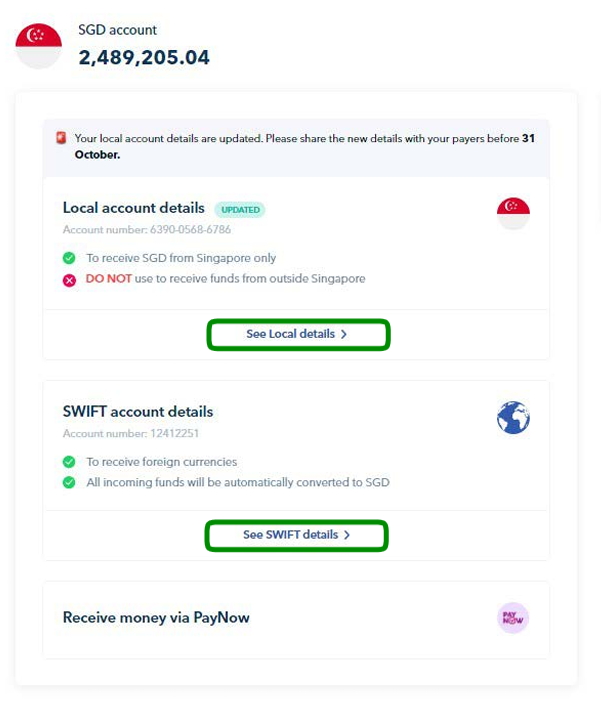Image resolution: width=601 pixels, height=713 pixels.
Task: Expand Receive money via PayNow section
Action: tap(296, 620)
